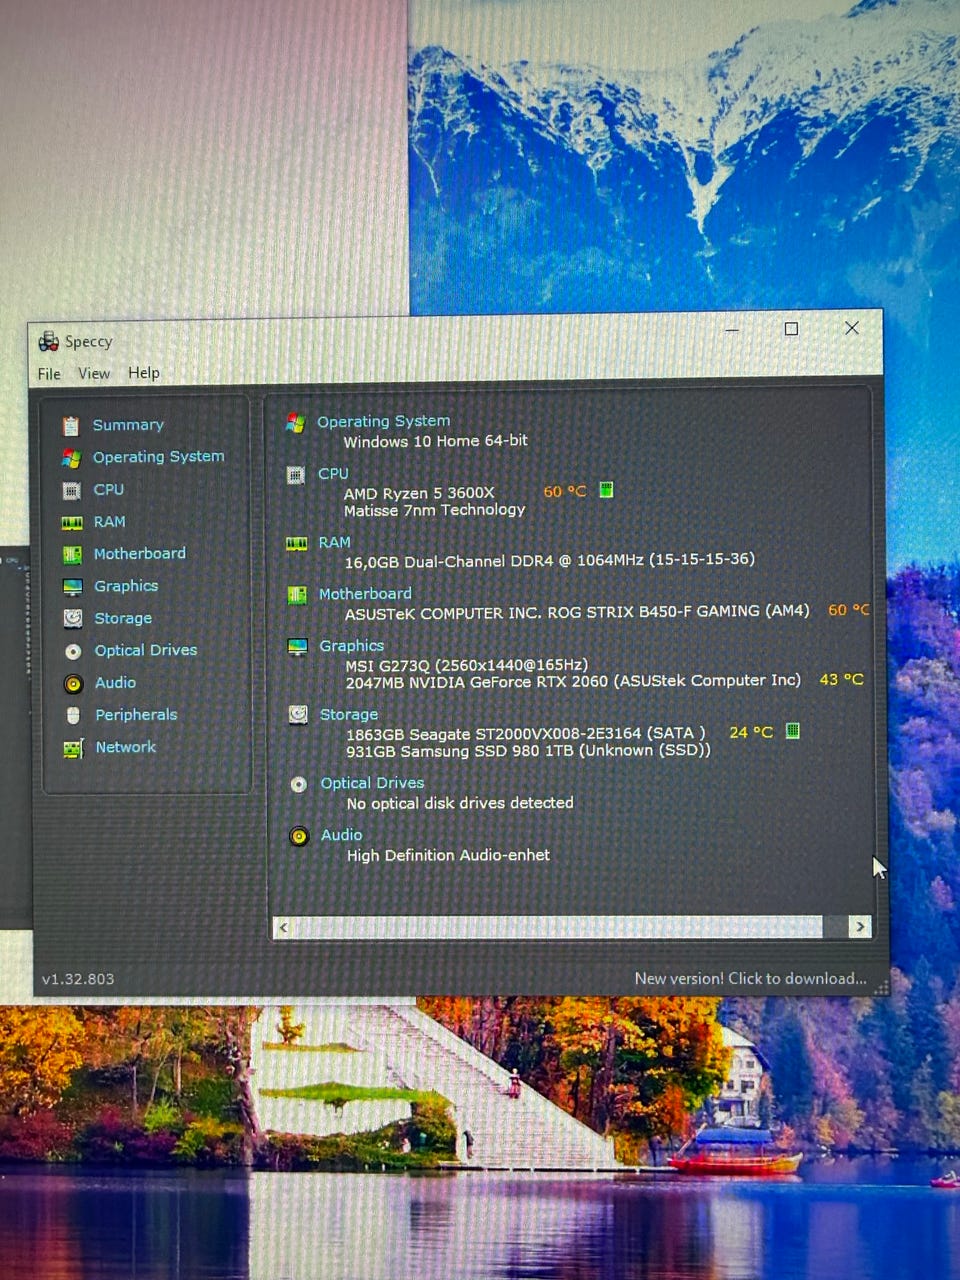Click the horizontal scrollbar left arrow
This screenshot has height=1280, width=960.
coord(284,928)
